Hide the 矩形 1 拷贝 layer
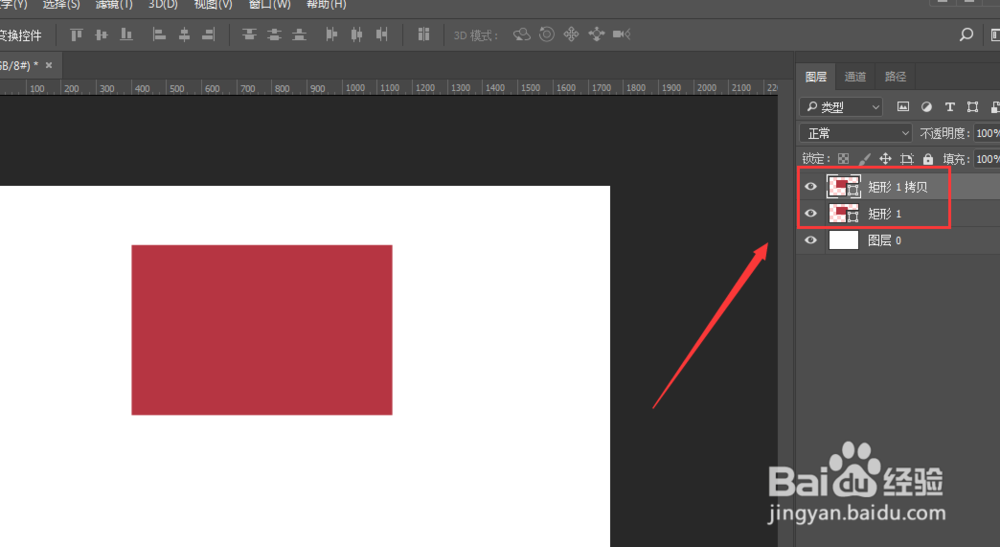Image resolution: width=1000 pixels, height=547 pixels. (x=811, y=187)
